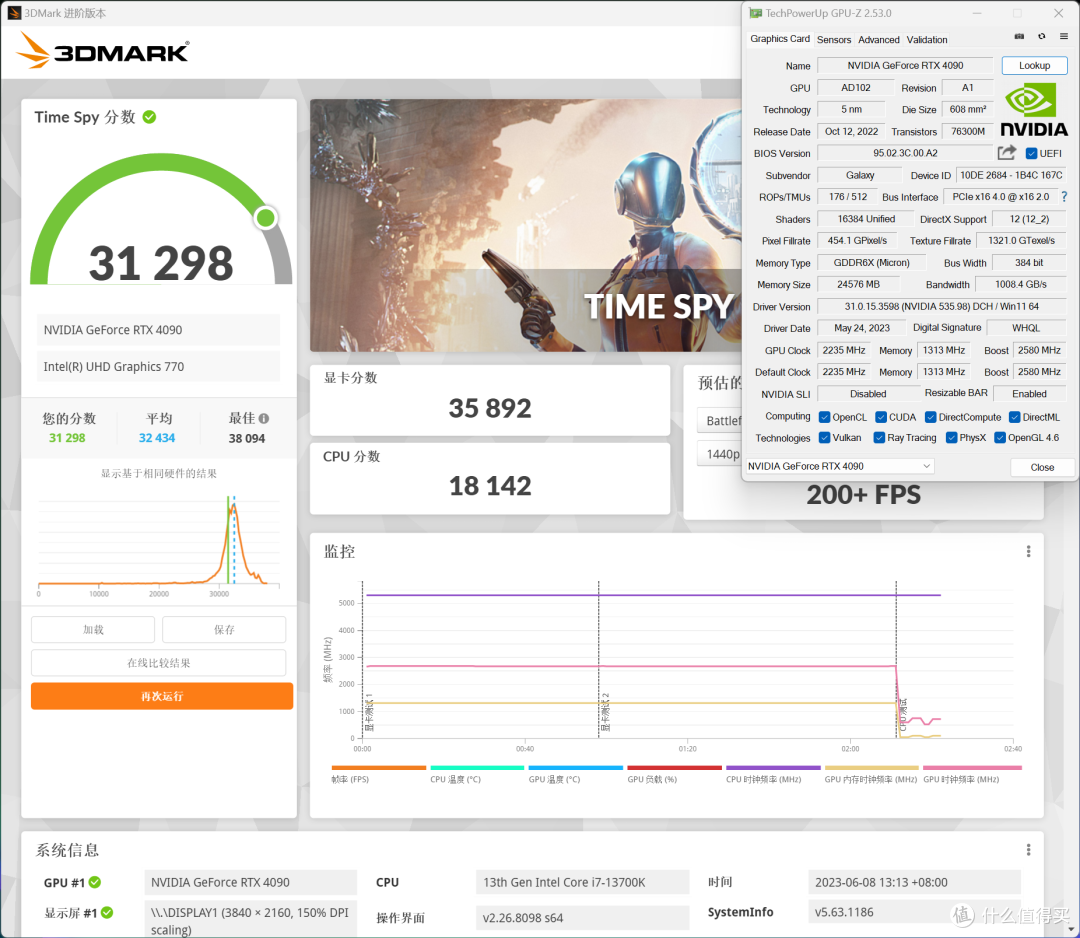The width and height of the screenshot is (1080, 938).
Task: Click the Lookup button in GPU-Z
Action: pyautogui.click(x=1034, y=65)
